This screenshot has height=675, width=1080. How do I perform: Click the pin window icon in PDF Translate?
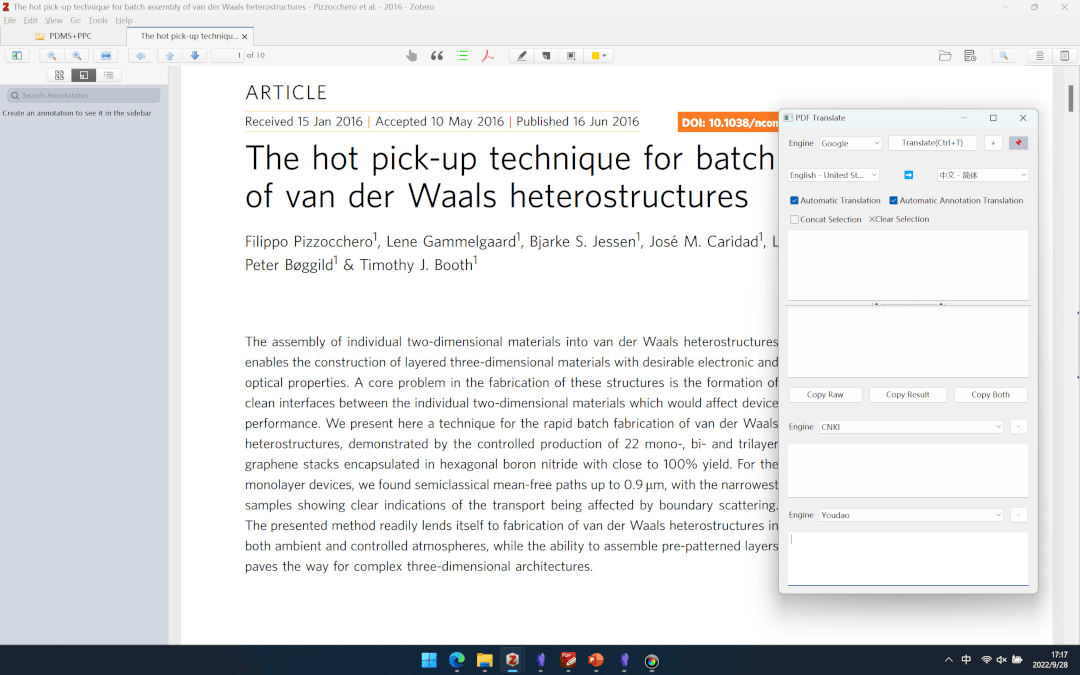pyautogui.click(x=1018, y=143)
